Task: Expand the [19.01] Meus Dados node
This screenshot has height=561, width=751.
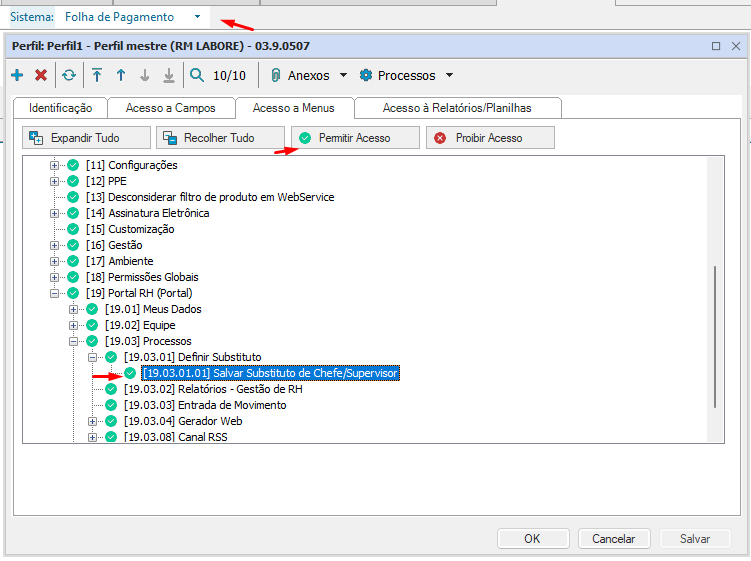Action: [74, 309]
